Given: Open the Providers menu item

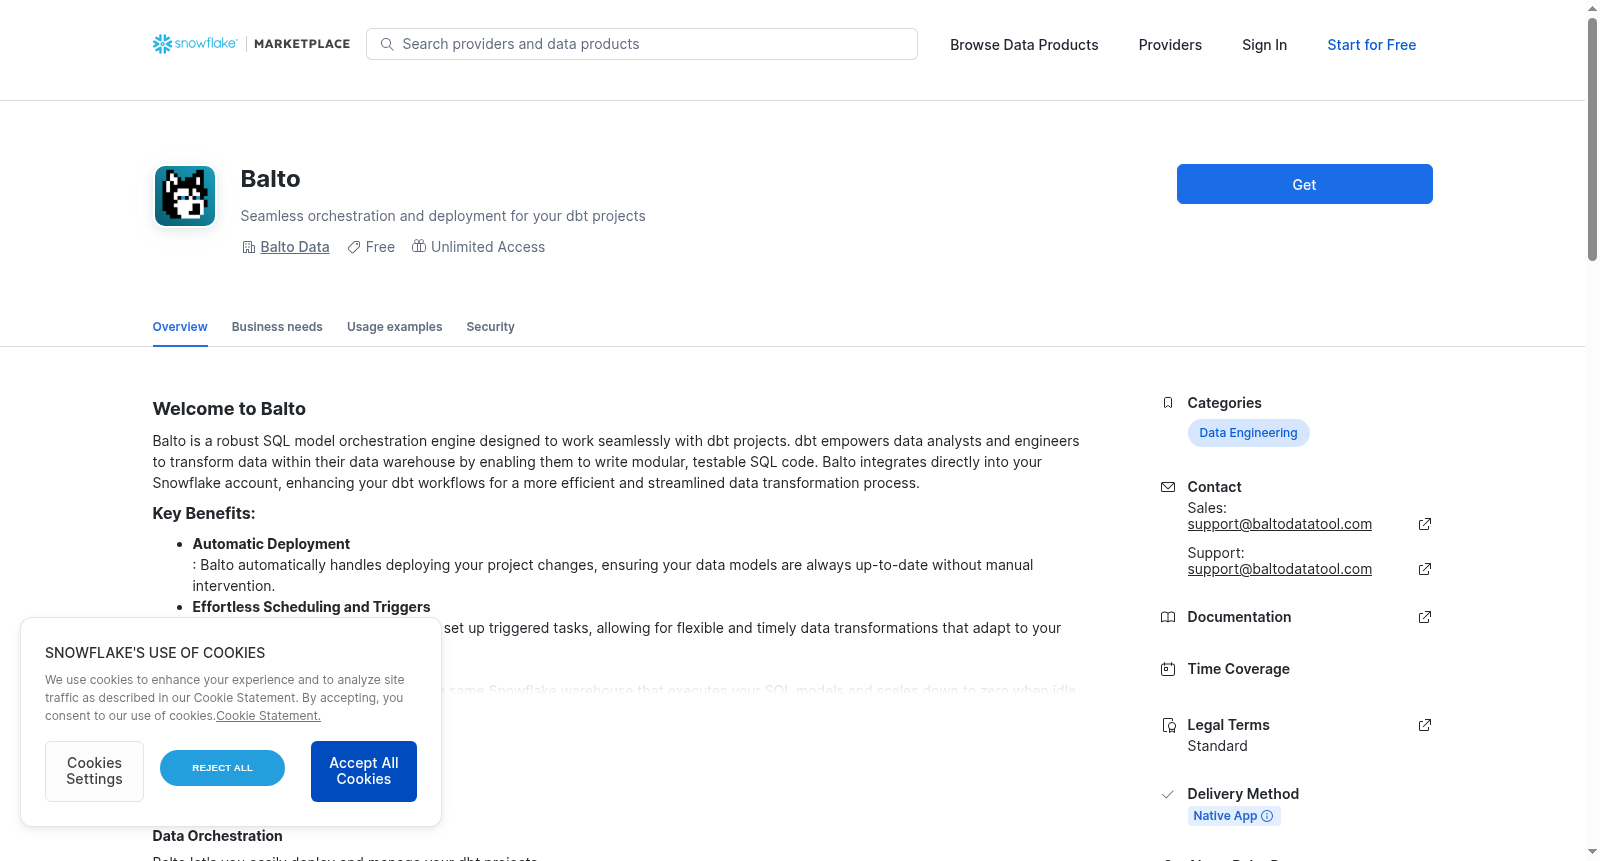Looking at the screenshot, I should point(1170,45).
